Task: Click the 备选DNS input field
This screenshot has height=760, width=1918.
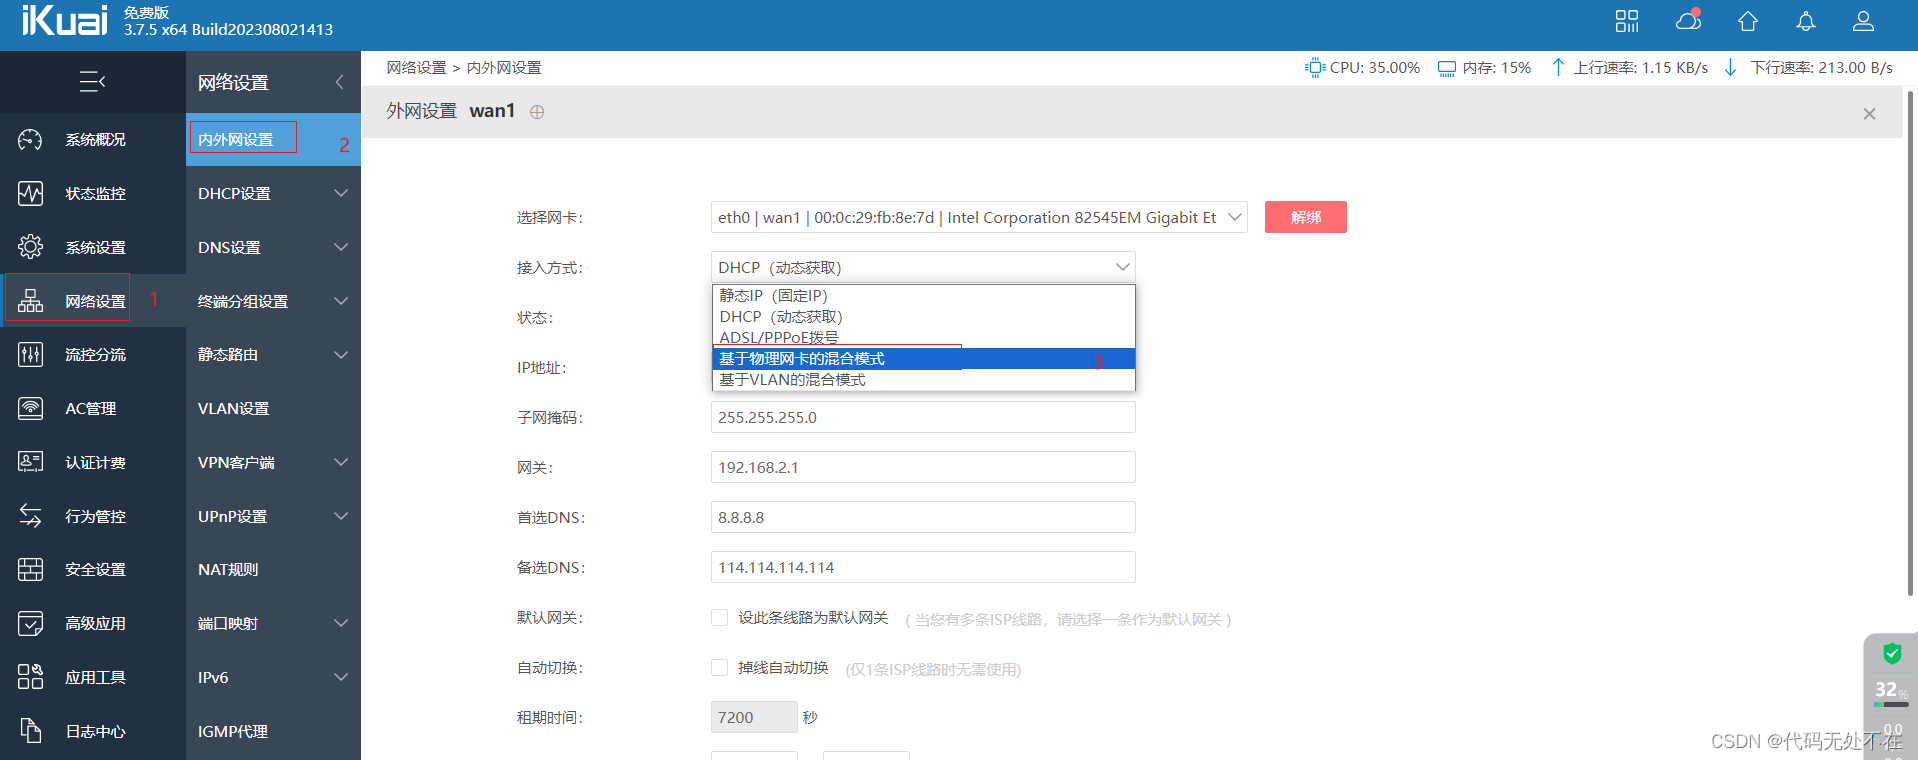Action: click(923, 567)
